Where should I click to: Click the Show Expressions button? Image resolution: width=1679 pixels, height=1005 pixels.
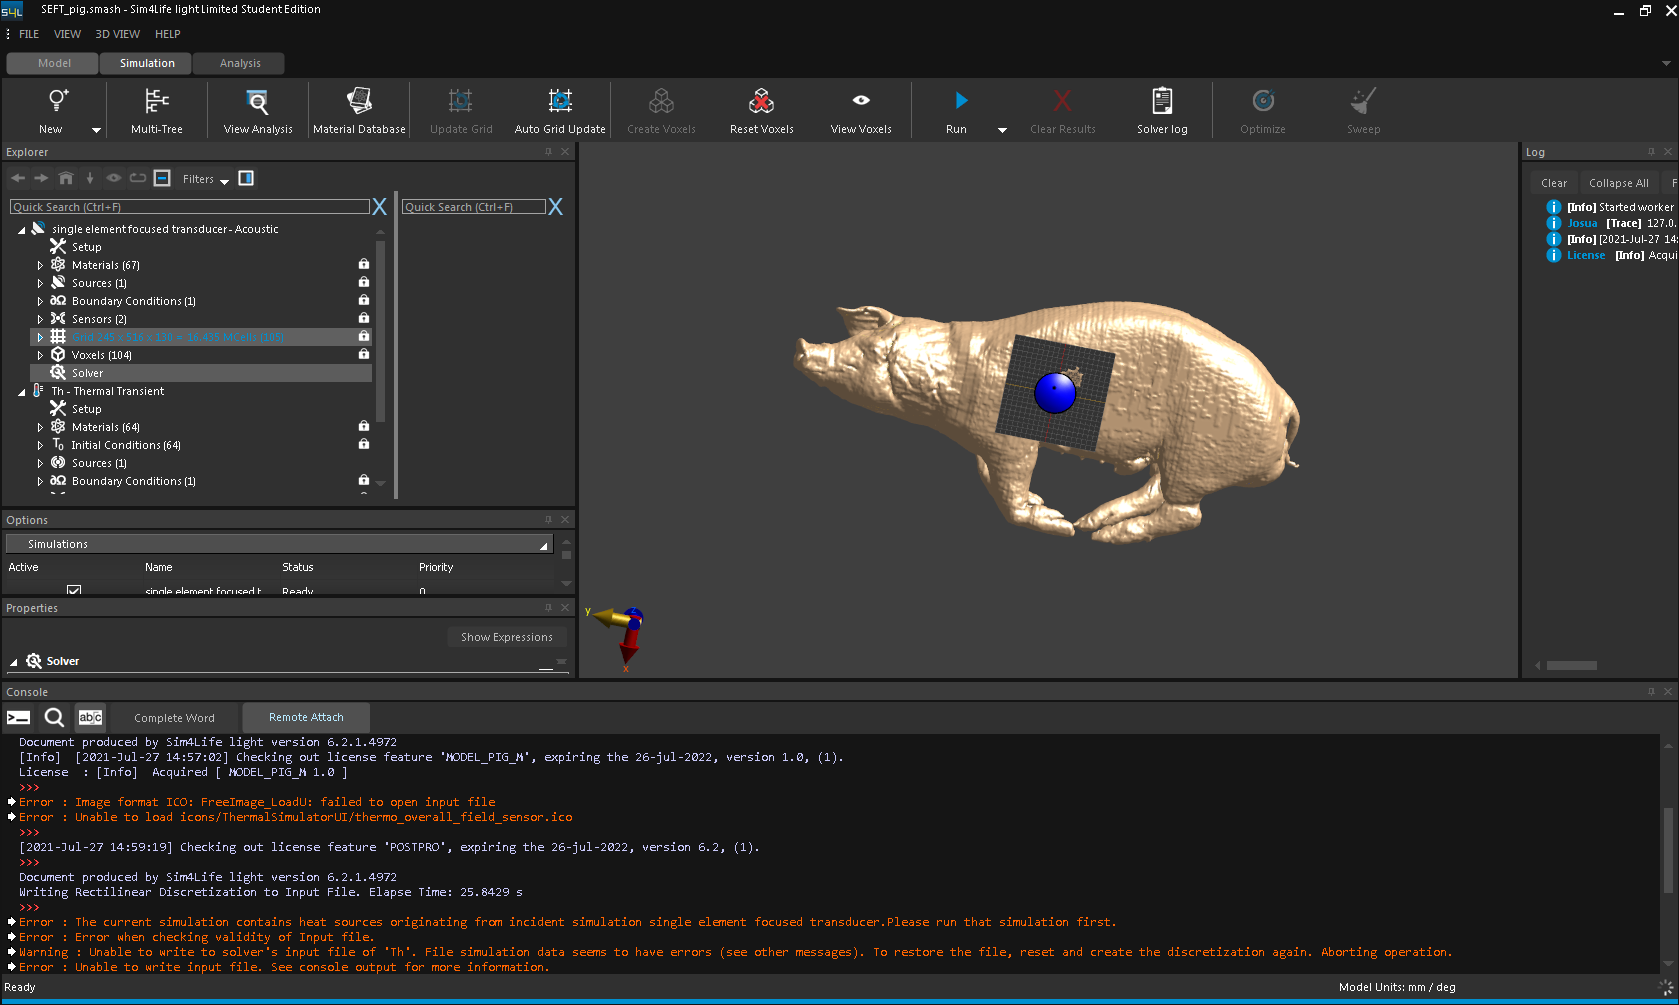click(x=506, y=637)
